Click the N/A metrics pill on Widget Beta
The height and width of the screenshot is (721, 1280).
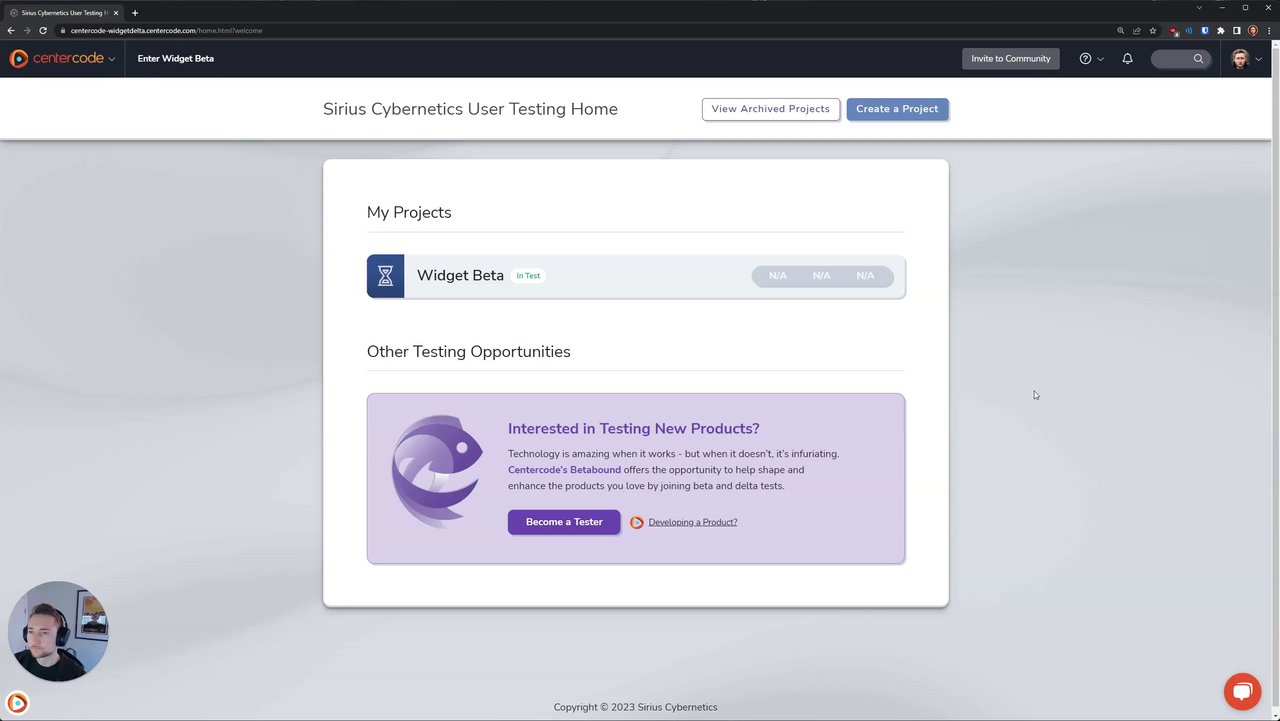pyautogui.click(x=822, y=276)
